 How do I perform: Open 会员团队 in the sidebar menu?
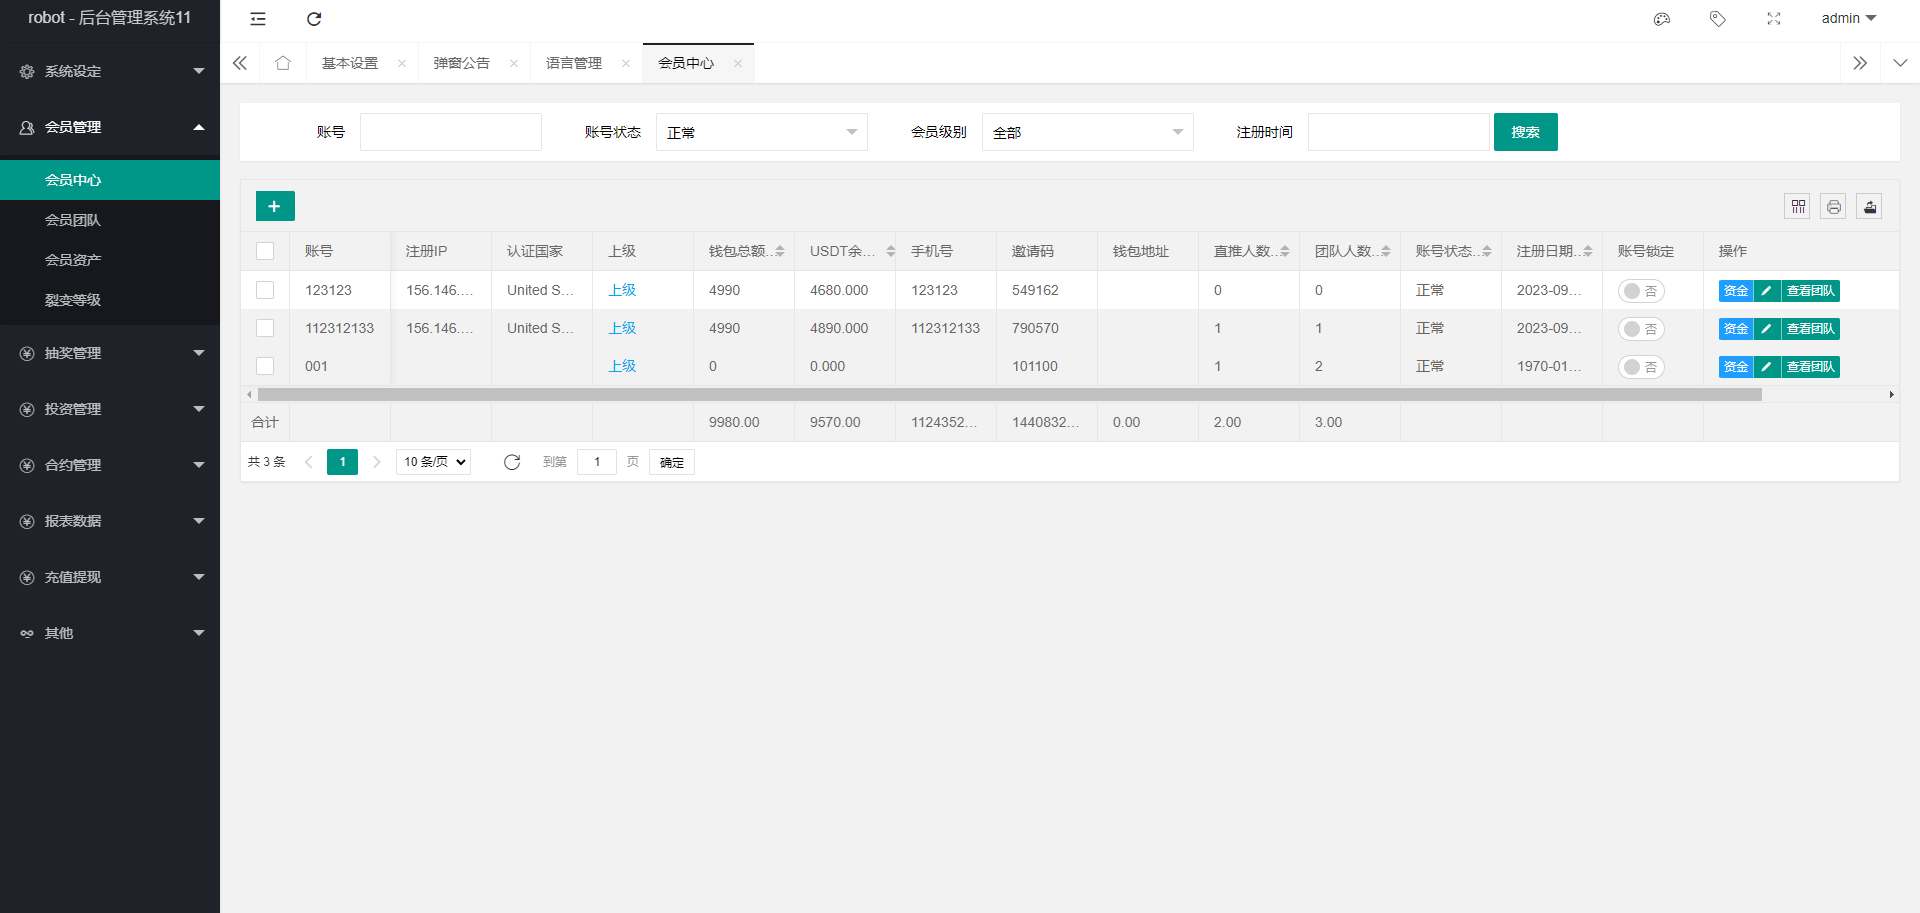pyautogui.click(x=73, y=220)
